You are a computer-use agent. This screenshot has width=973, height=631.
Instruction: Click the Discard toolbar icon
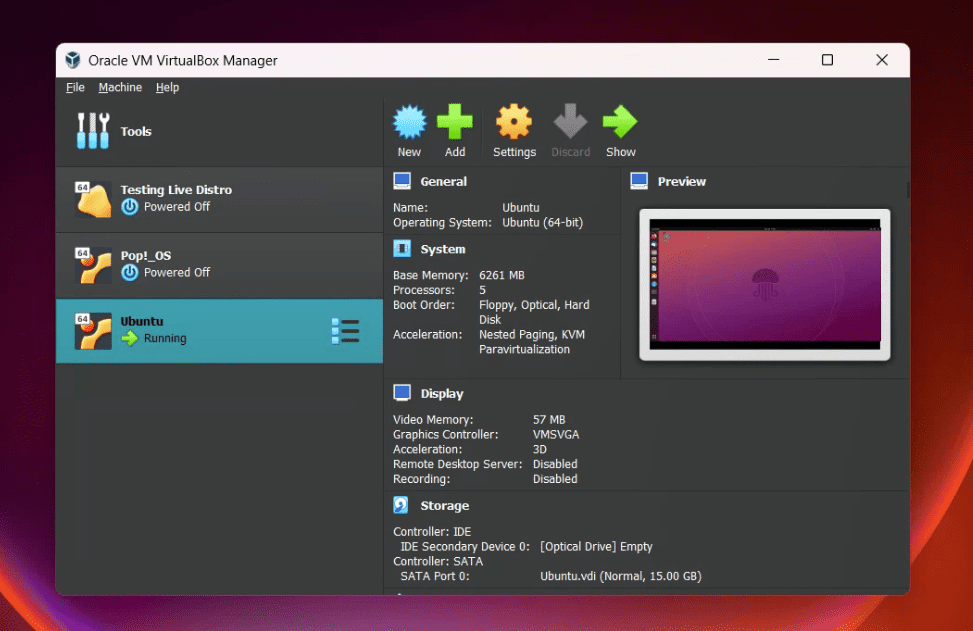[x=570, y=122]
